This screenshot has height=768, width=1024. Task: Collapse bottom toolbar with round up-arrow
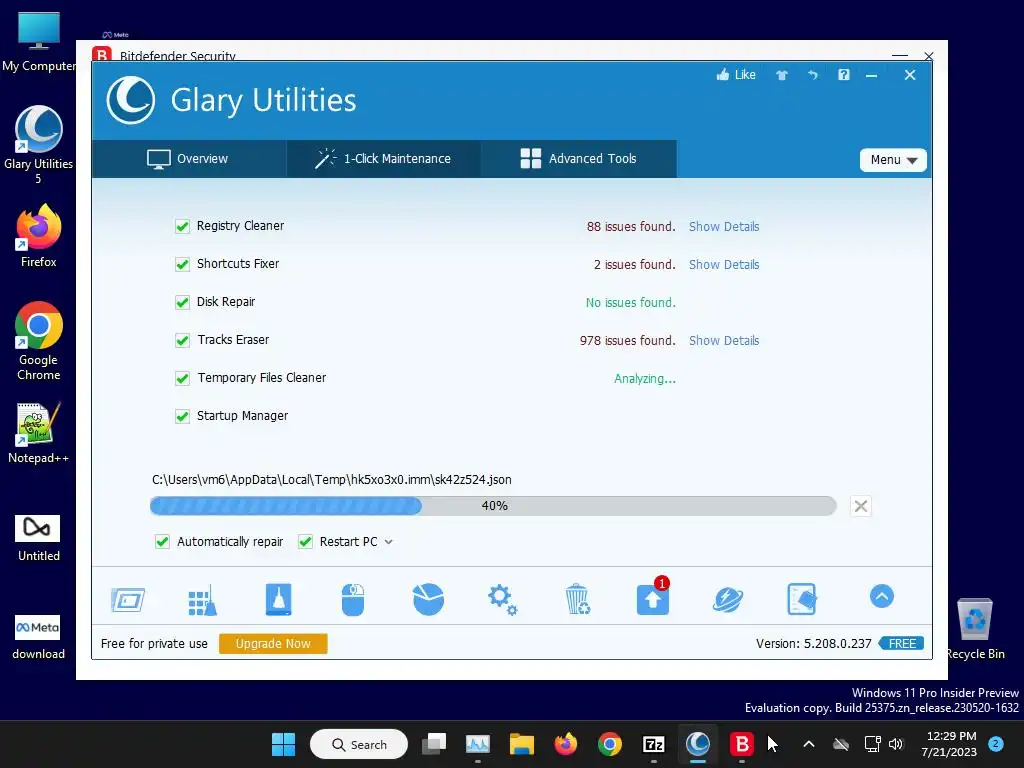882,596
